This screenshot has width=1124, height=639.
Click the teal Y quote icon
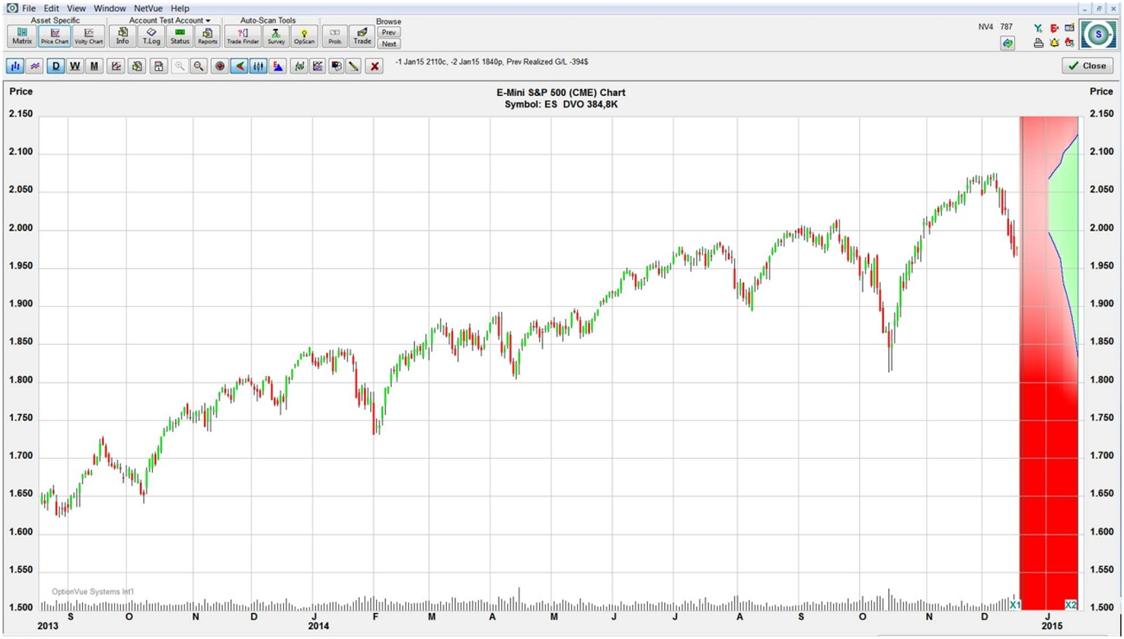pyautogui.click(x=1038, y=28)
